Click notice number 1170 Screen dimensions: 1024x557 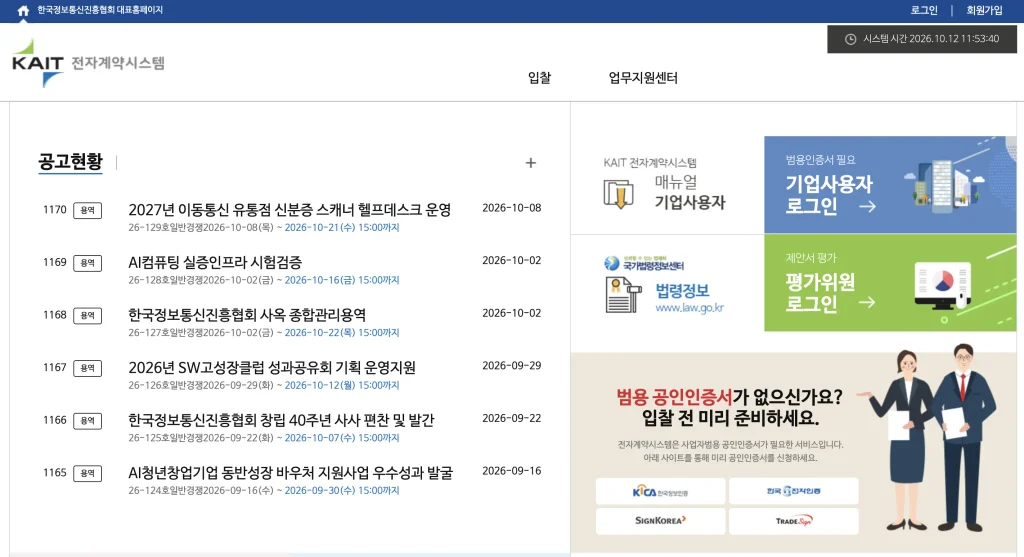click(55, 210)
